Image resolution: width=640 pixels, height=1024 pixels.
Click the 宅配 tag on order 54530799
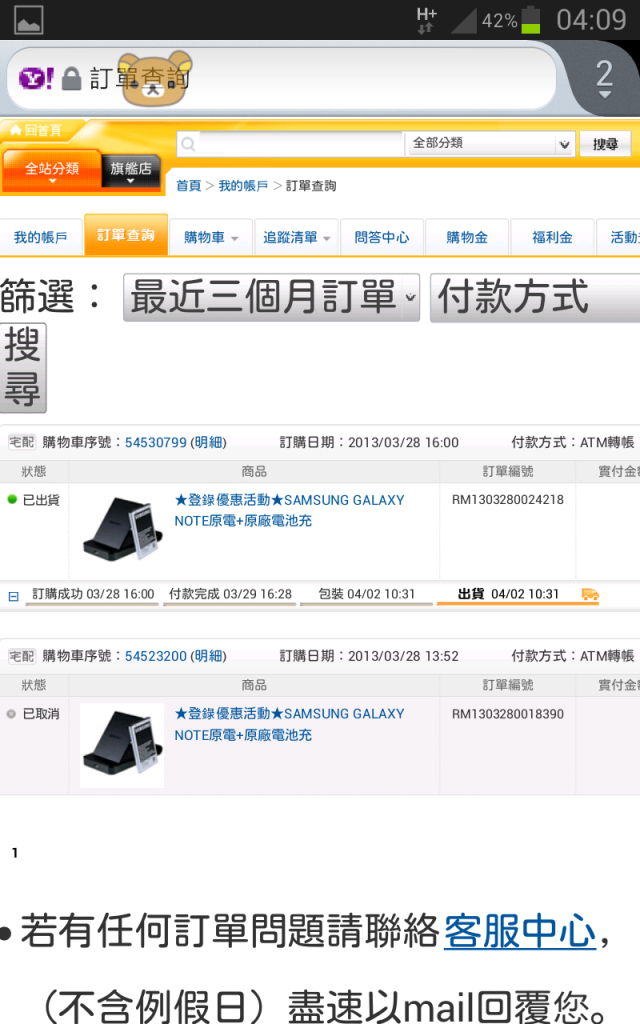point(22,442)
